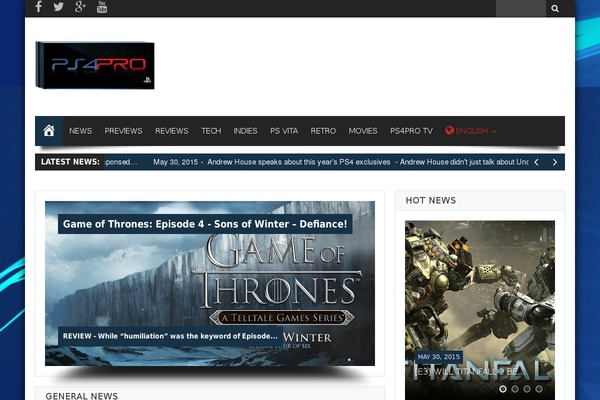This screenshot has width=600, height=400.
Task: Click the search magnifier icon
Action: 555,8
